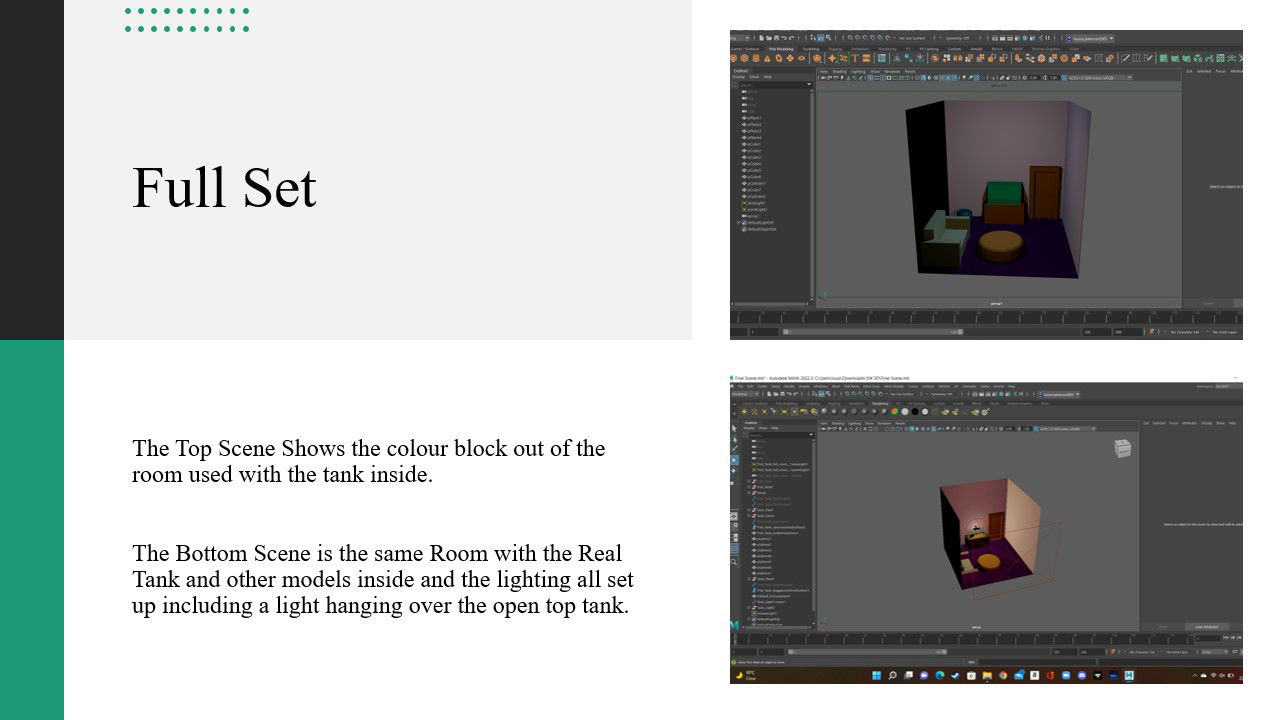
Task: Click the Maya icon in the taskbar
Action: click(x=1129, y=676)
